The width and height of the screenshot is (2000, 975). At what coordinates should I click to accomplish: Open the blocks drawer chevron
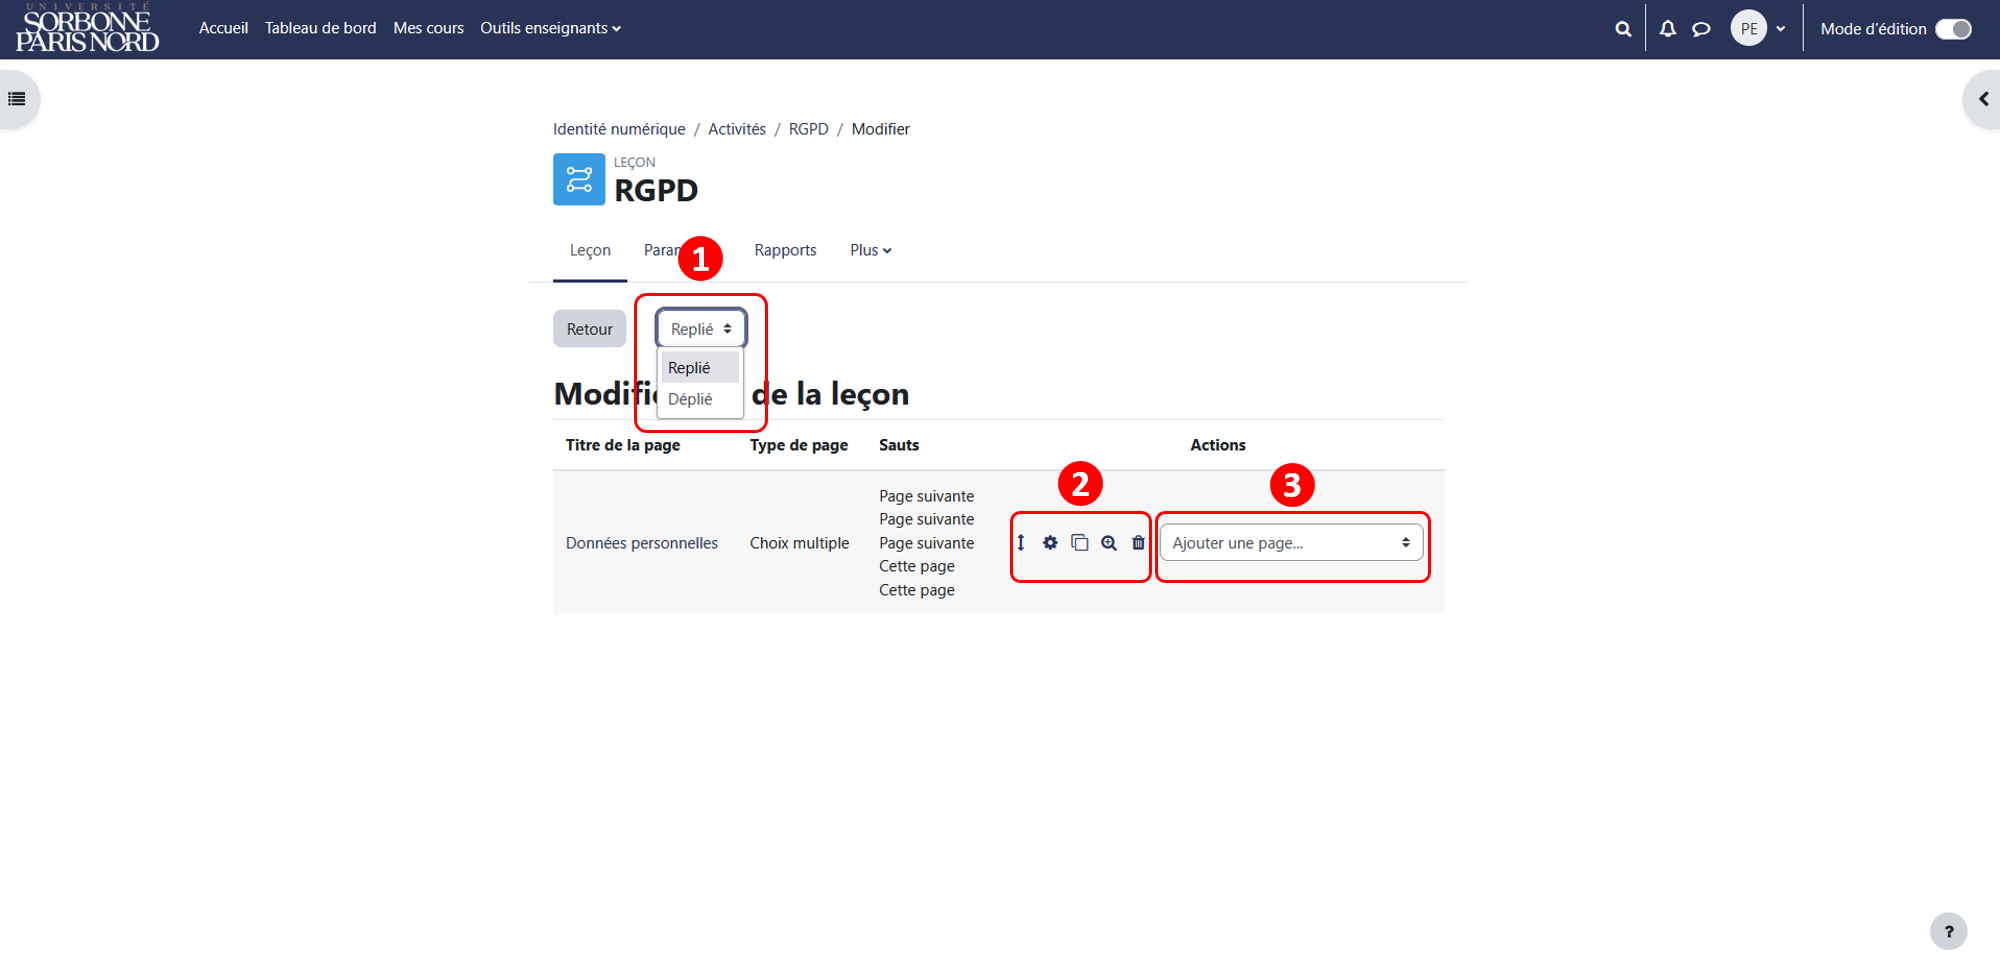(1983, 99)
